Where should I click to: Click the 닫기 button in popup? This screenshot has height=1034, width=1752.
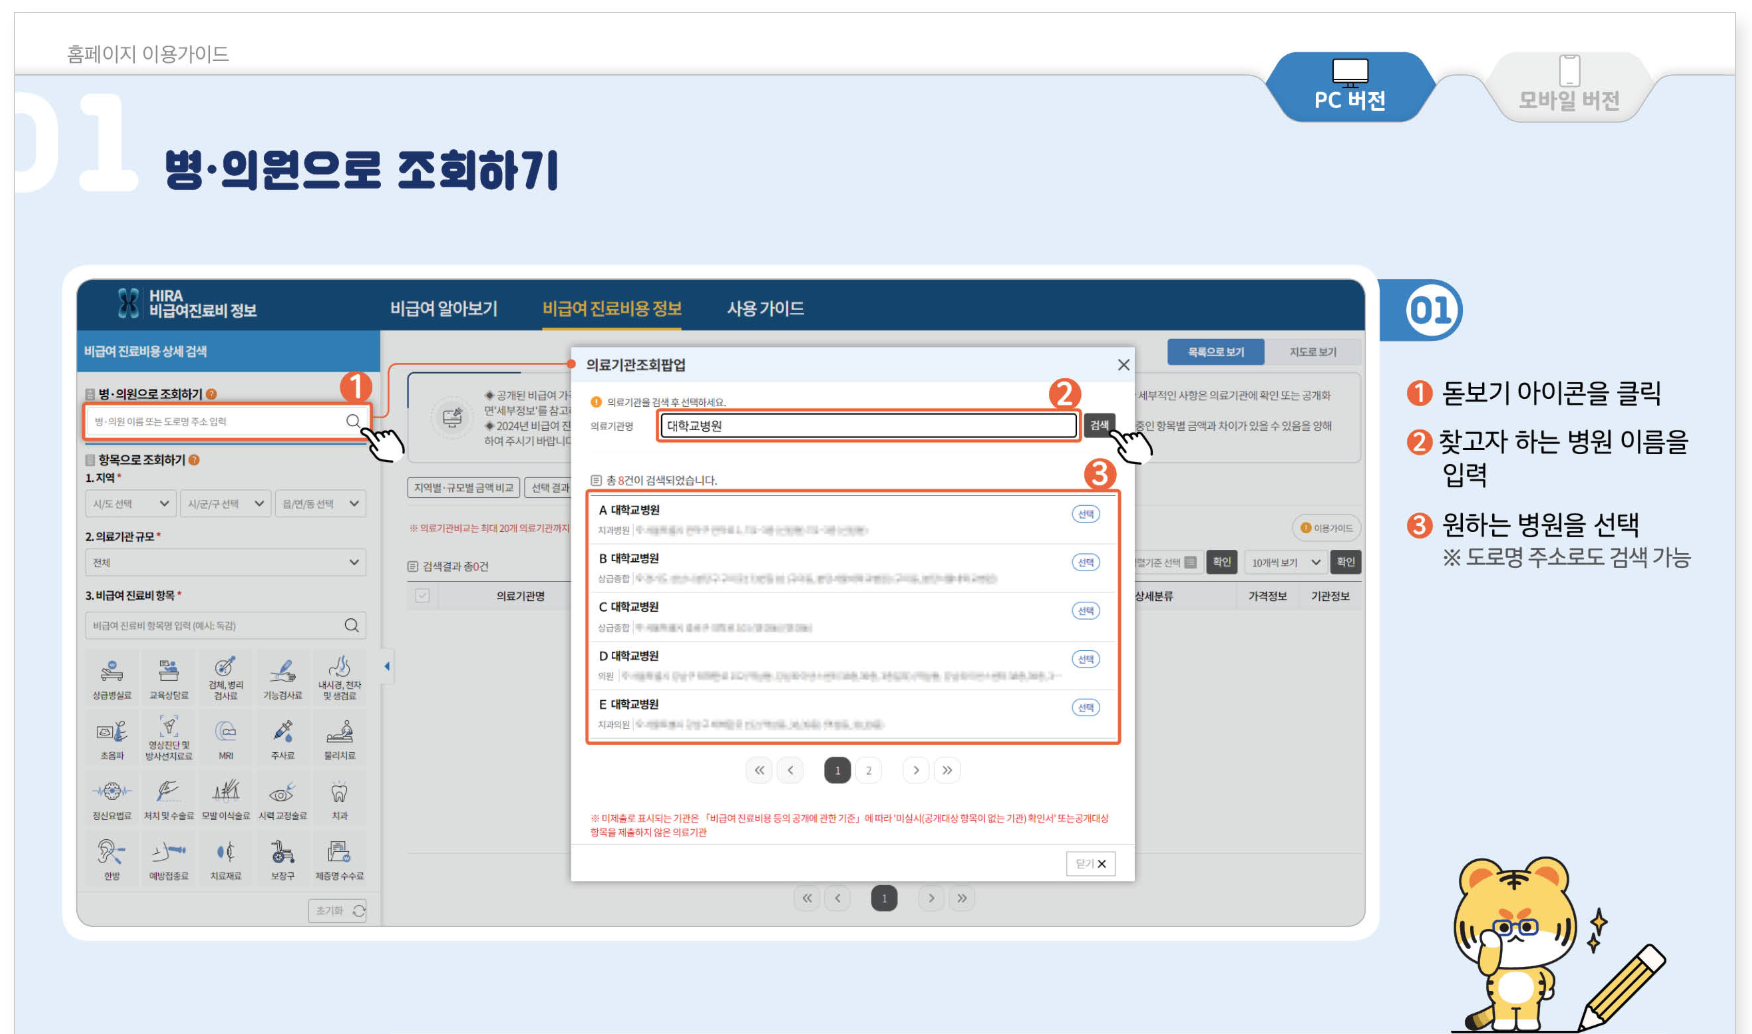pyautogui.click(x=1091, y=863)
